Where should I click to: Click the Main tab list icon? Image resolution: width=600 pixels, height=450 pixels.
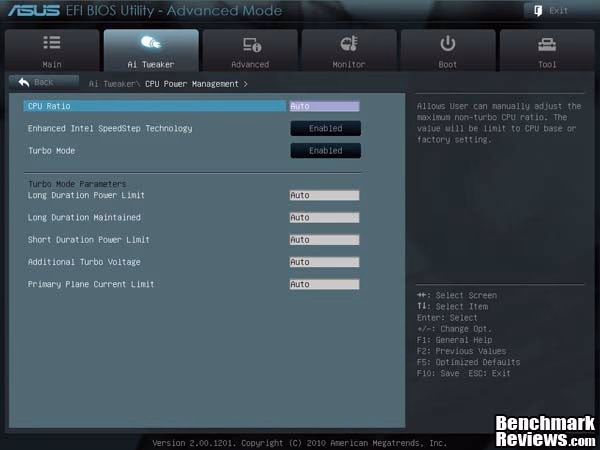(x=52, y=42)
